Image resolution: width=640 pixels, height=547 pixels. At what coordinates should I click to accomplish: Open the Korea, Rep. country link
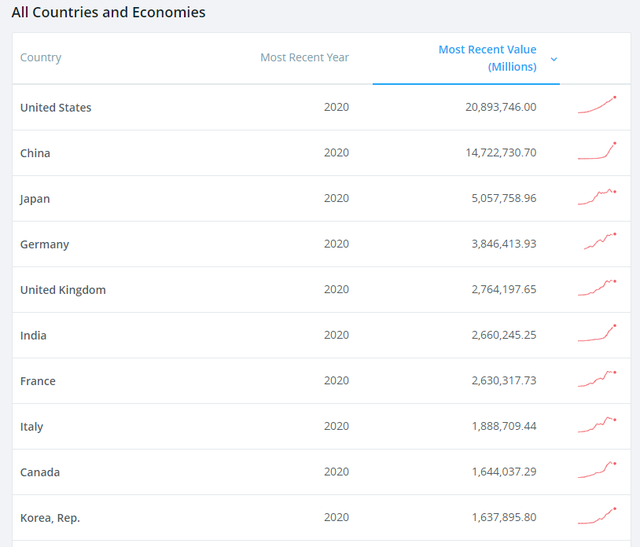50,518
